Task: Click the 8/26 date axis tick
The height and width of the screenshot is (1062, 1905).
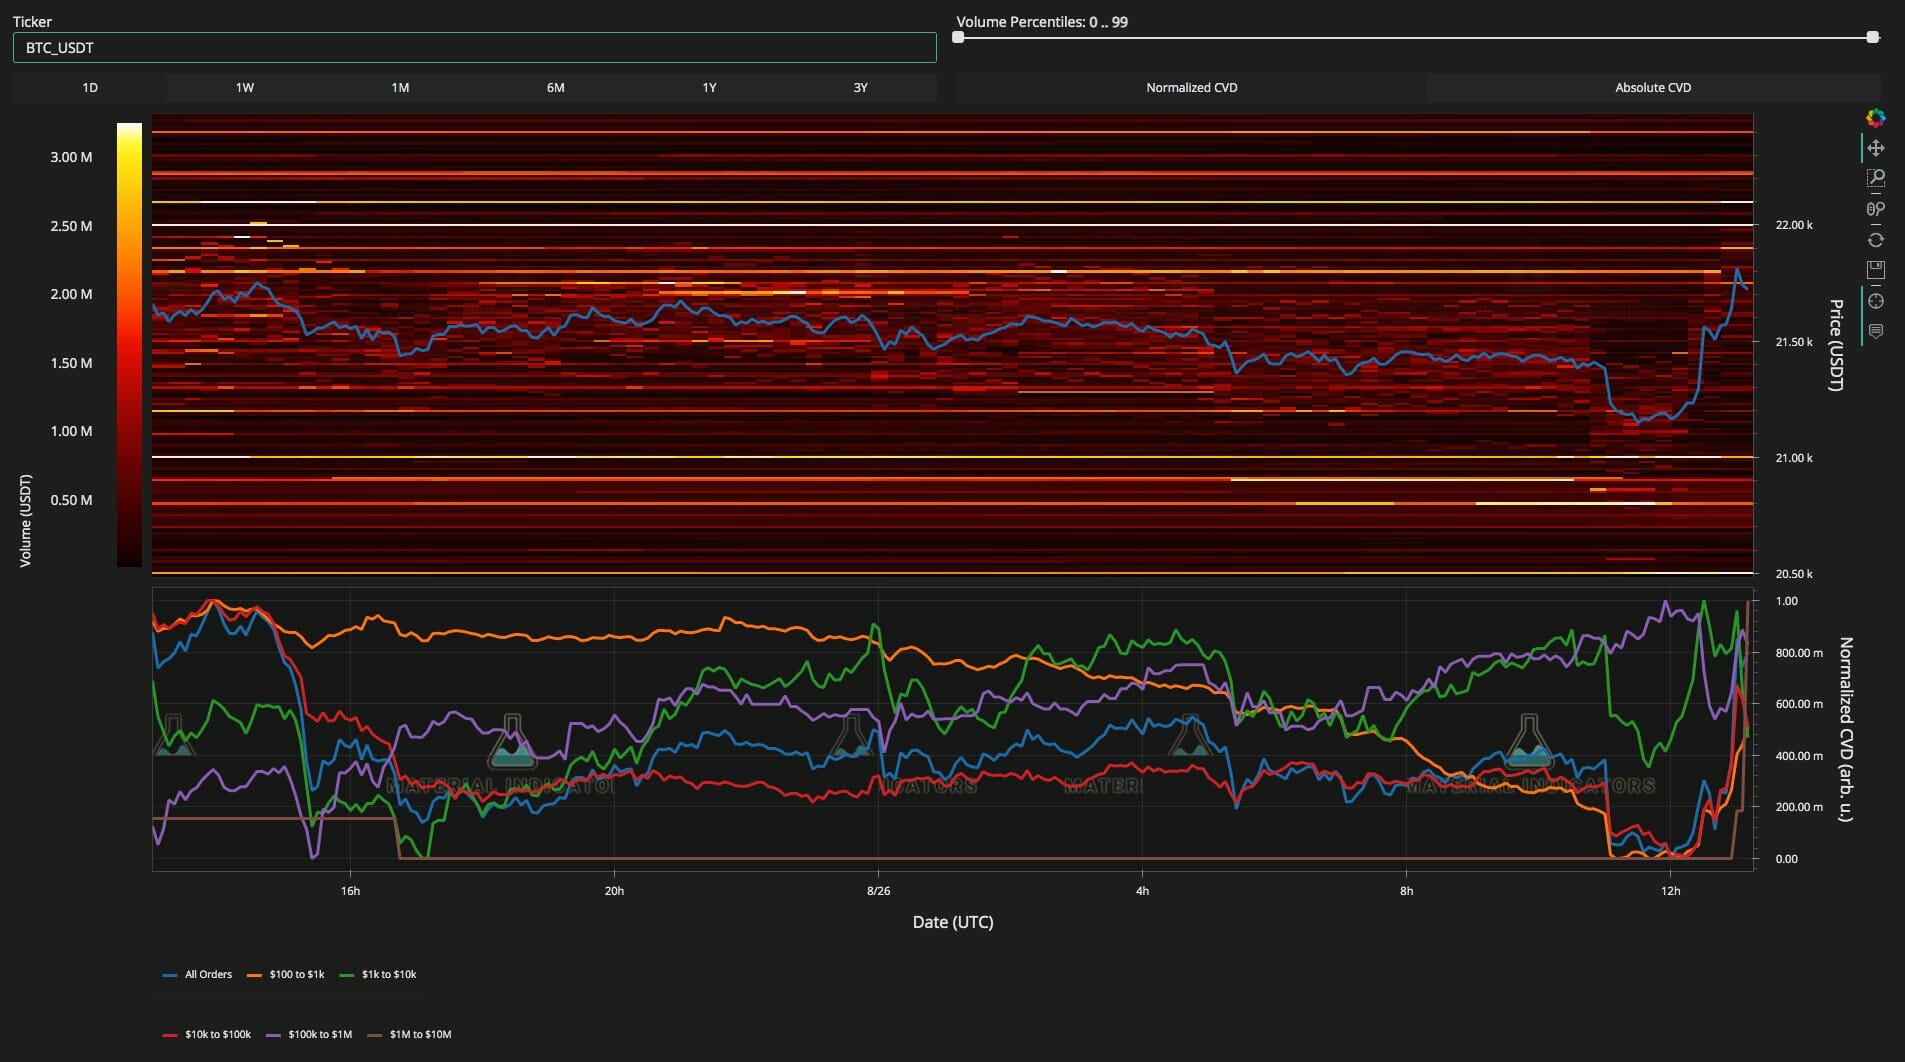Action: coord(878,891)
